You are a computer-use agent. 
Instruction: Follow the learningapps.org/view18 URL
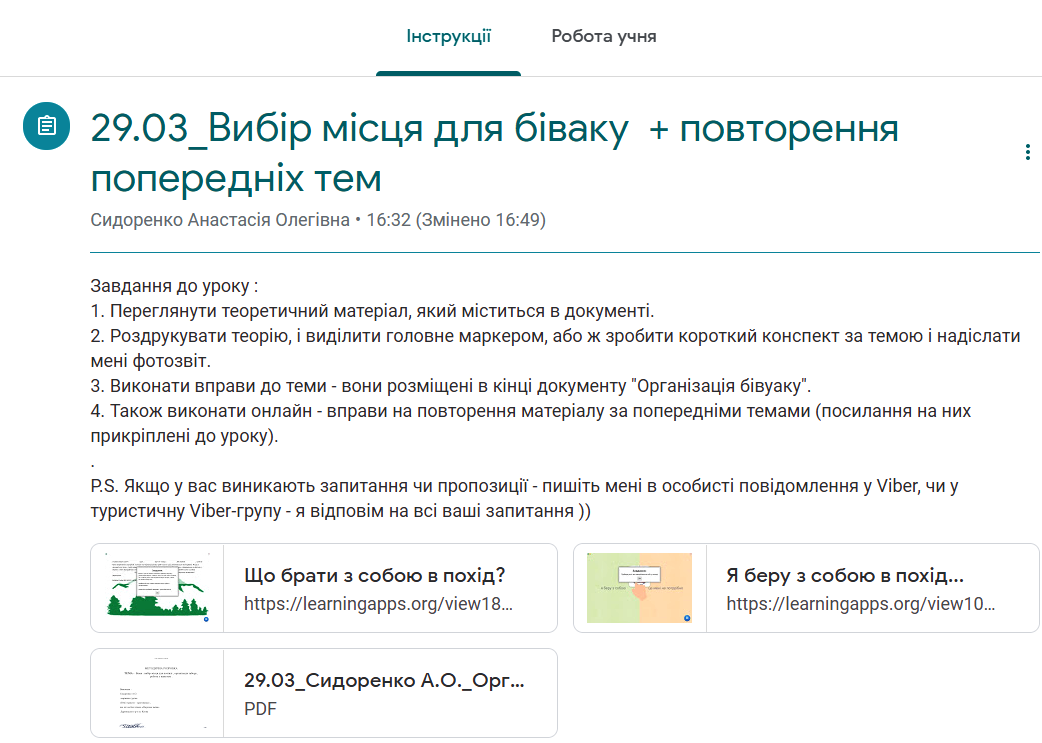tap(378, 603)
